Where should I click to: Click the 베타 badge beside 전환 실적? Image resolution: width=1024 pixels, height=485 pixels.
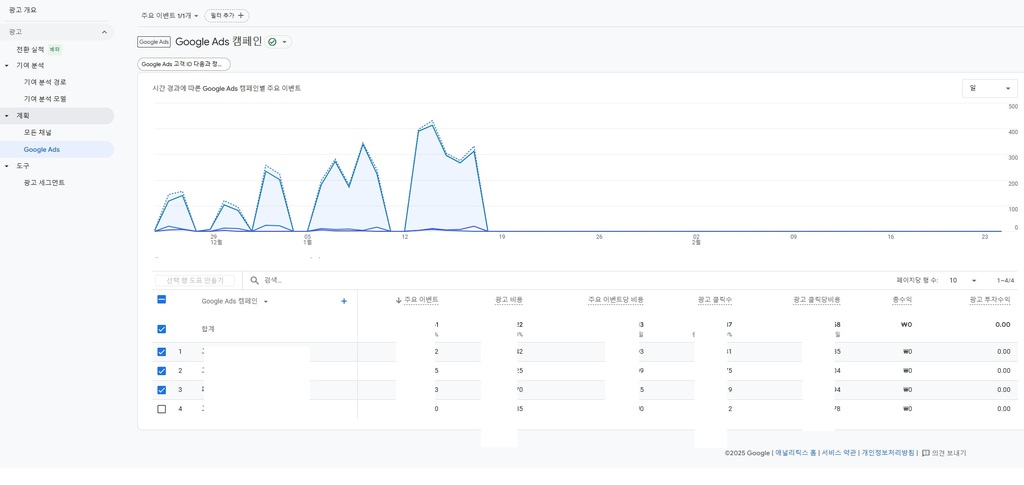(55, 49)
